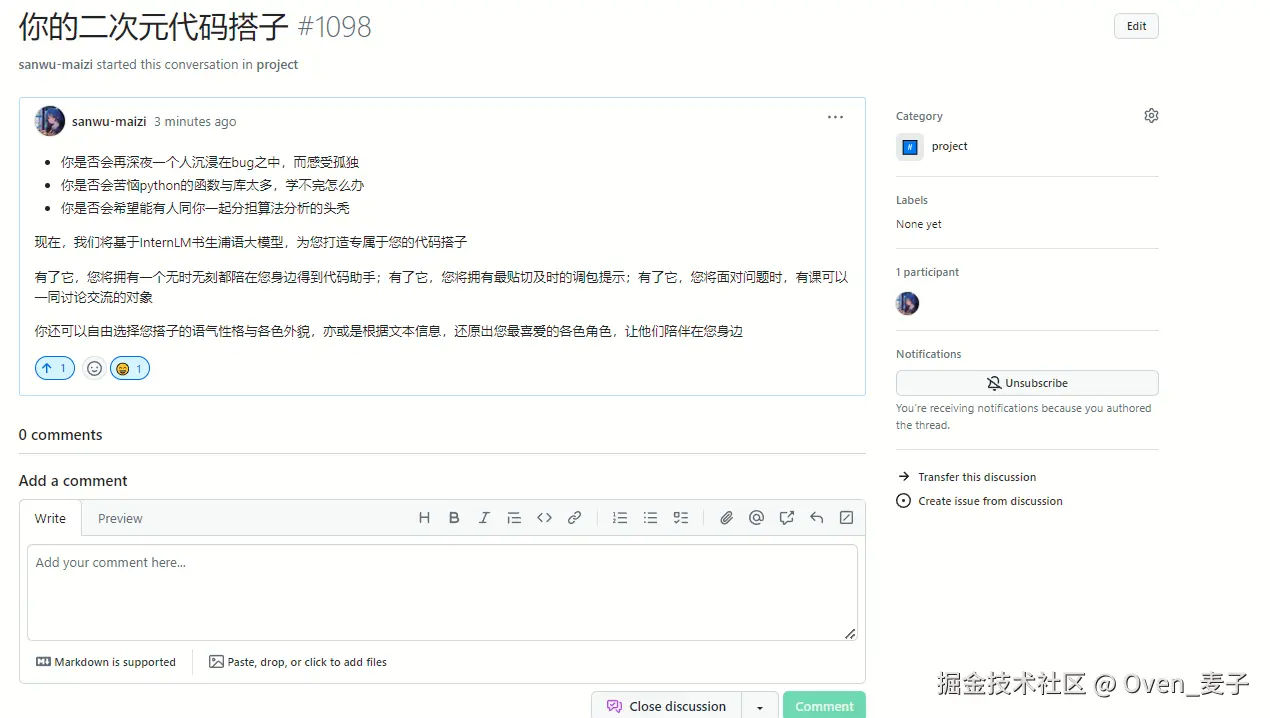Insert a numbered list

(620, 518)
